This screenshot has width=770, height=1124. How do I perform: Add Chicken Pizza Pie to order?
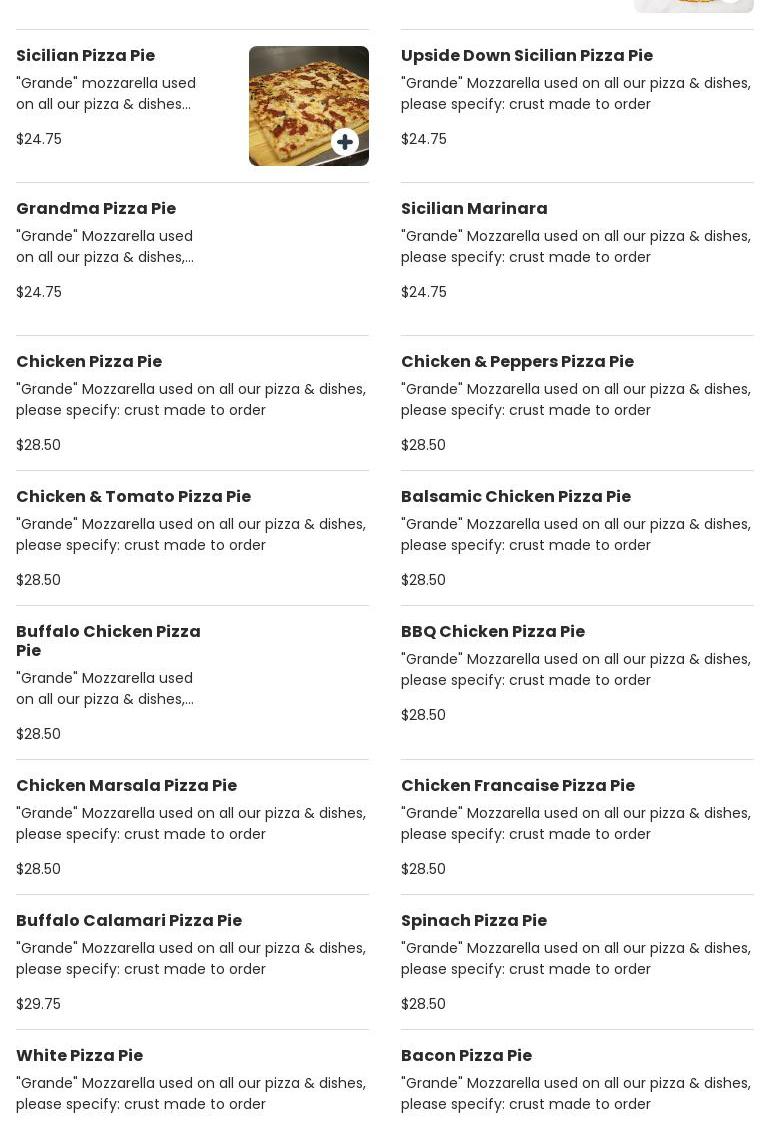click(x=89, y=362)
